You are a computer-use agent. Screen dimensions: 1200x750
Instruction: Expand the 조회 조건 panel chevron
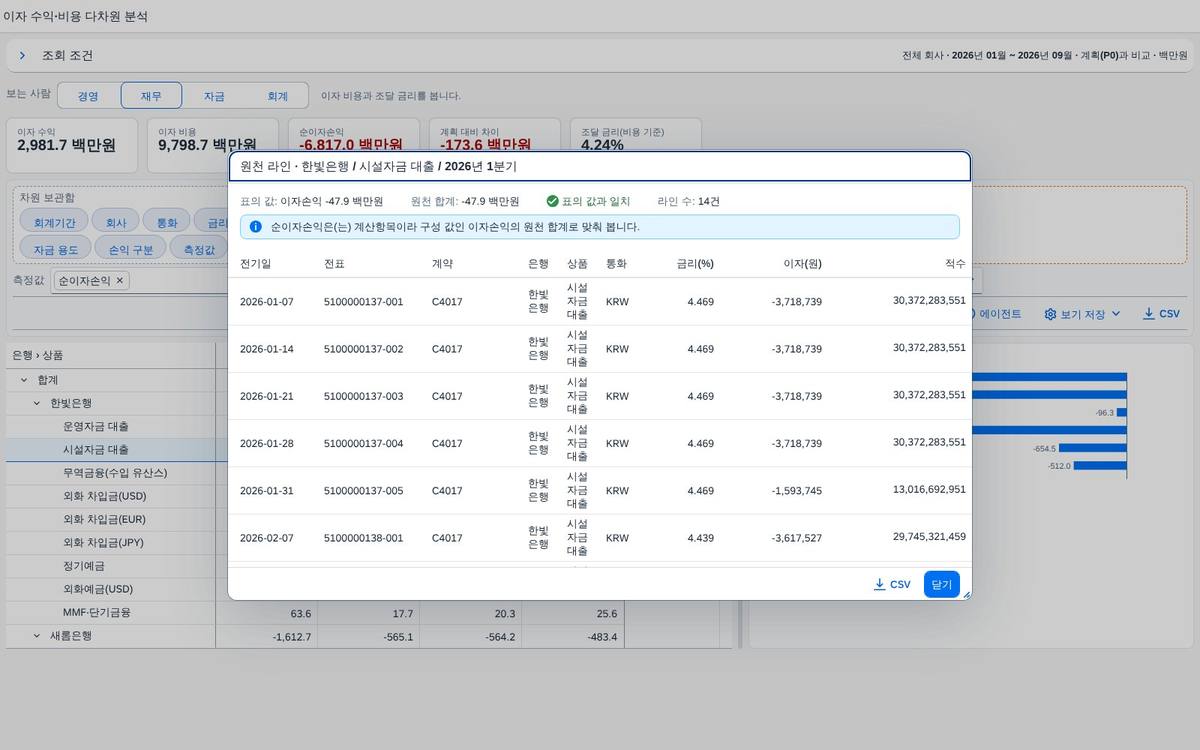point(22,56)
